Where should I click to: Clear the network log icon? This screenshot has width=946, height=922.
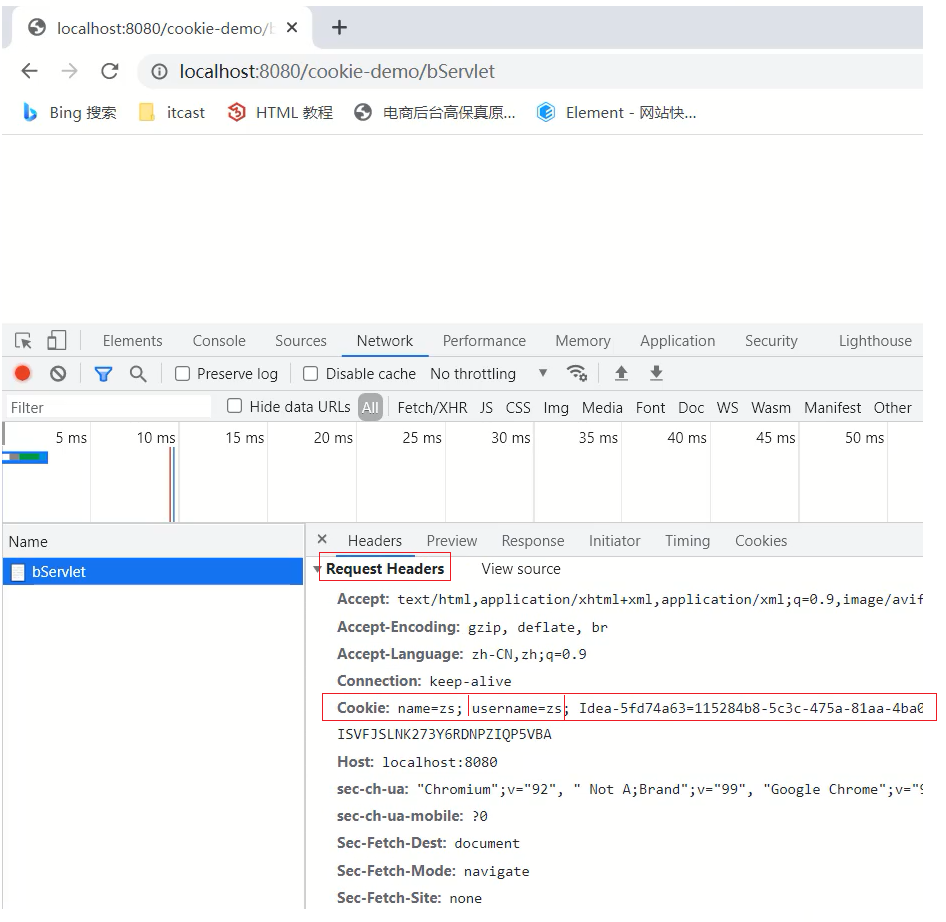click(x=58, y=374)
